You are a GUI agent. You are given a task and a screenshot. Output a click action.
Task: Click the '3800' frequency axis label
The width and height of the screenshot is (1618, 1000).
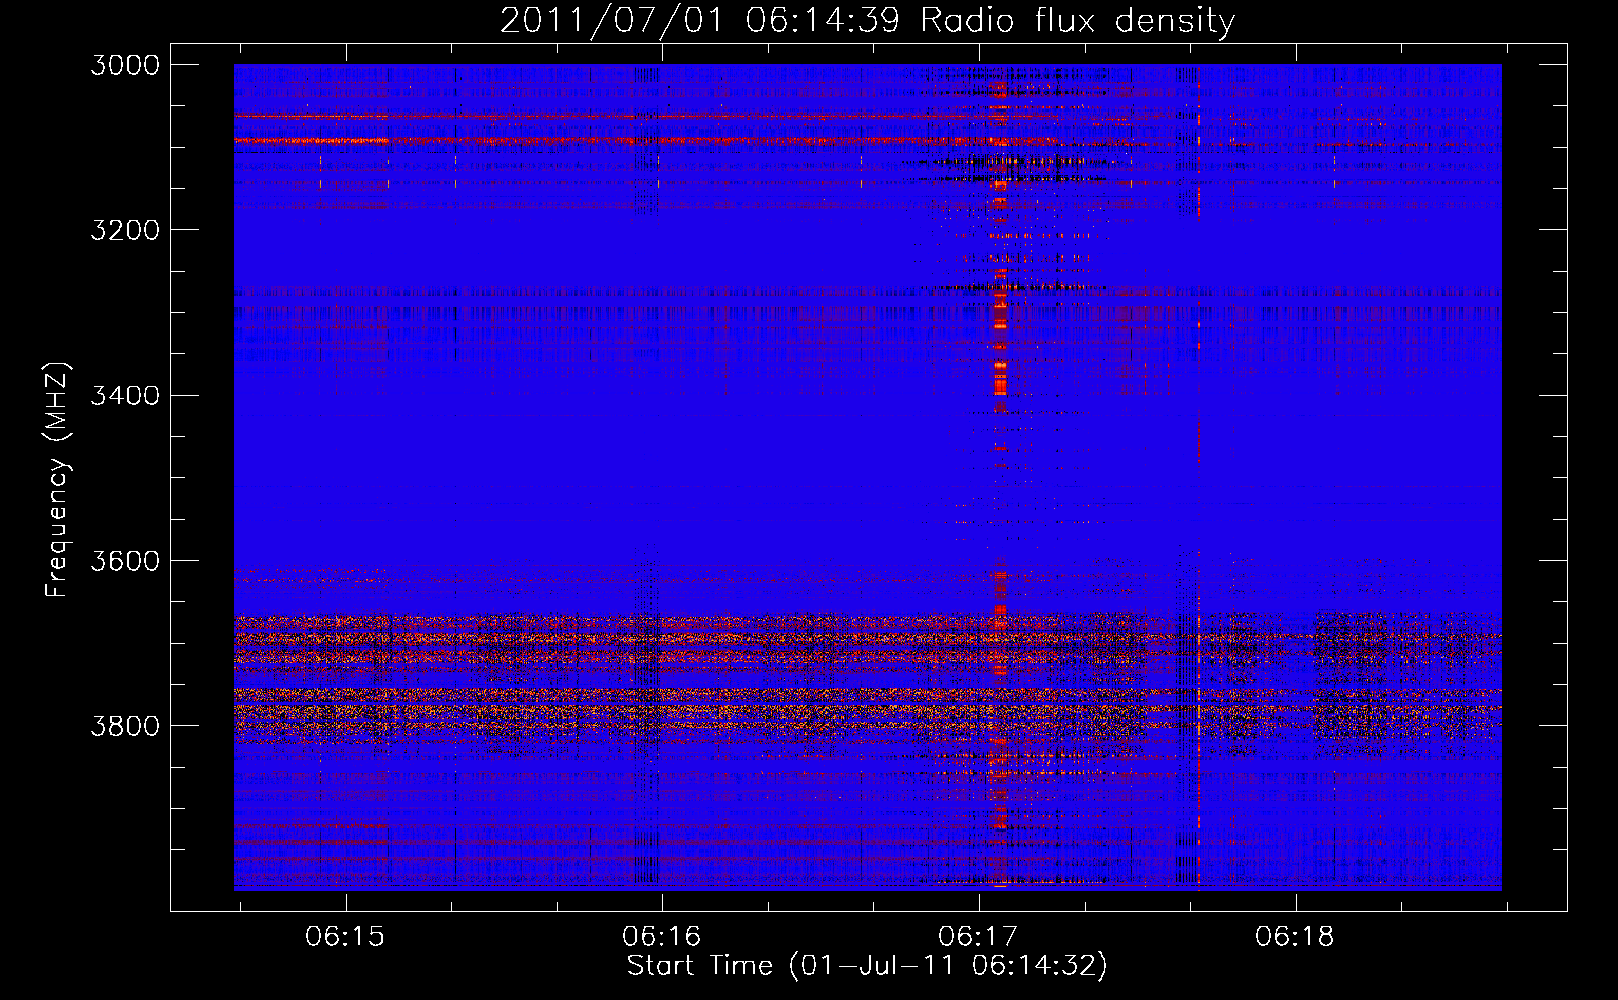pyautogui.click(x=125, y=726)
